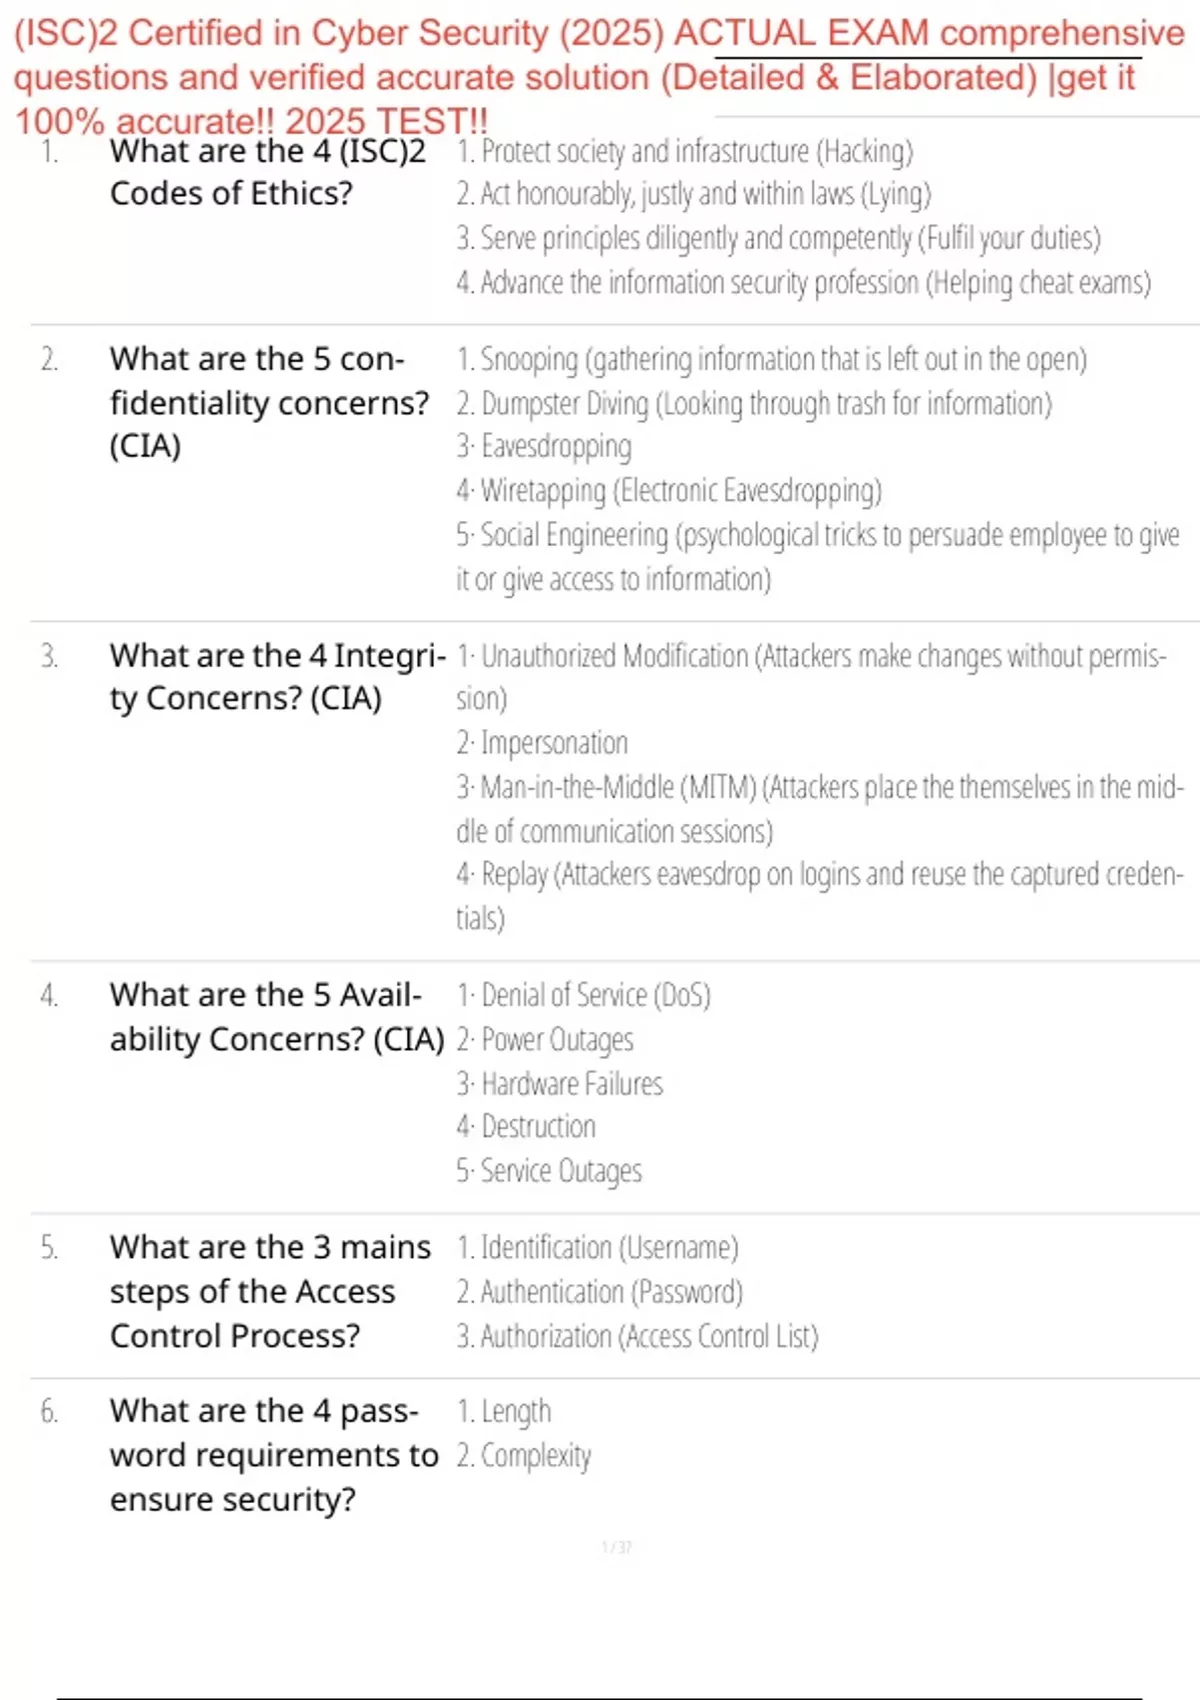Click the "Authentication (Password)" answer line
1200x1700 pixels.
[600, 1292]
